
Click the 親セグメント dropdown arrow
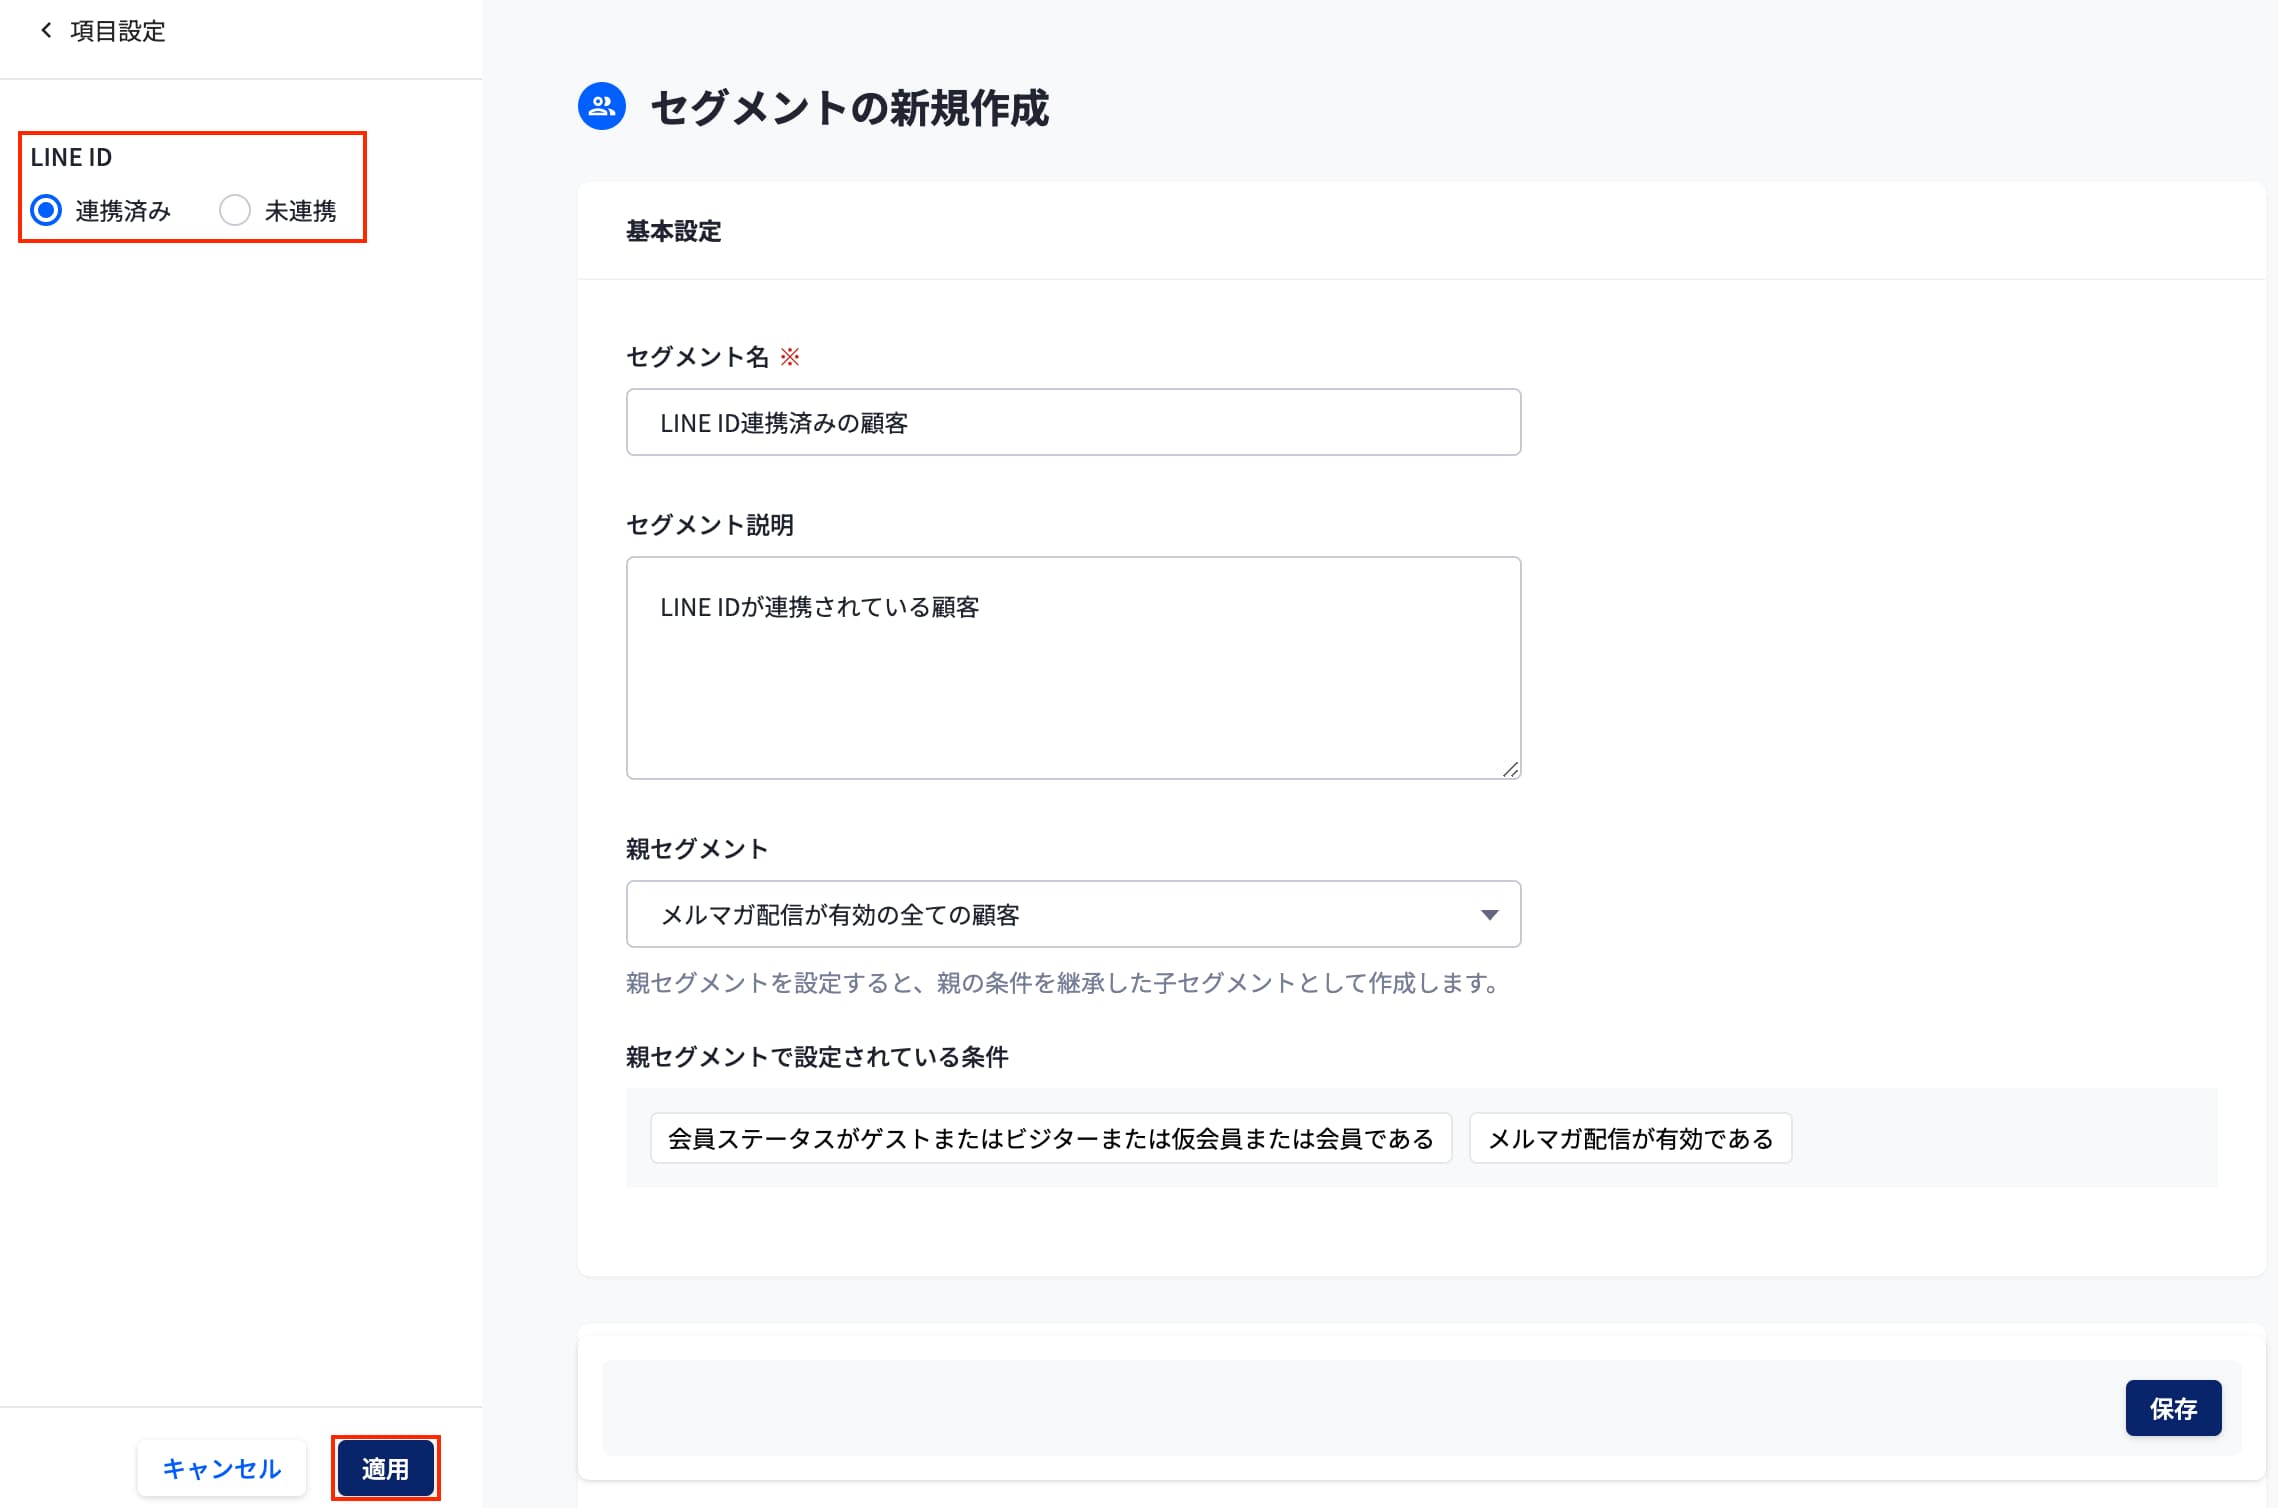(x=1489, y=915)
